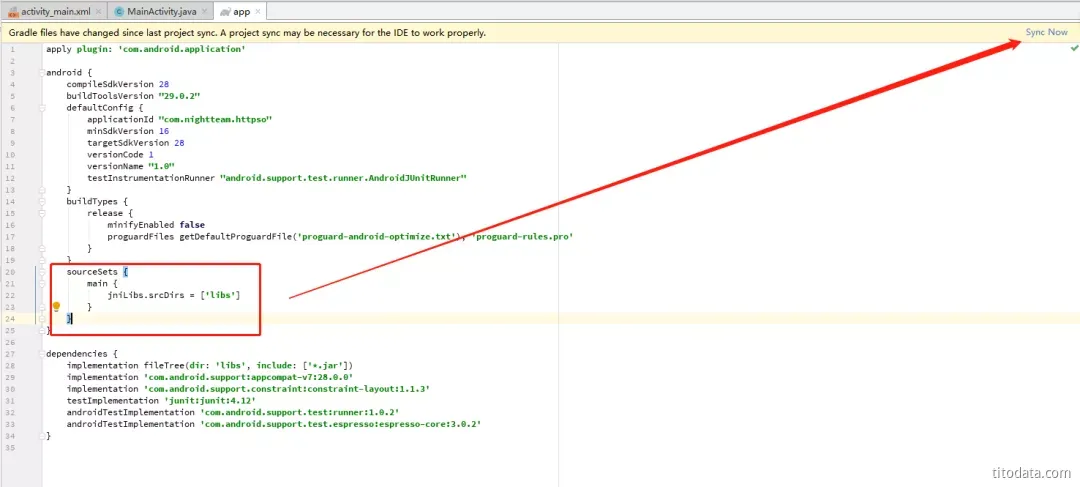
Task: Click line number 26 in gutter
Action: coord(12,342)
